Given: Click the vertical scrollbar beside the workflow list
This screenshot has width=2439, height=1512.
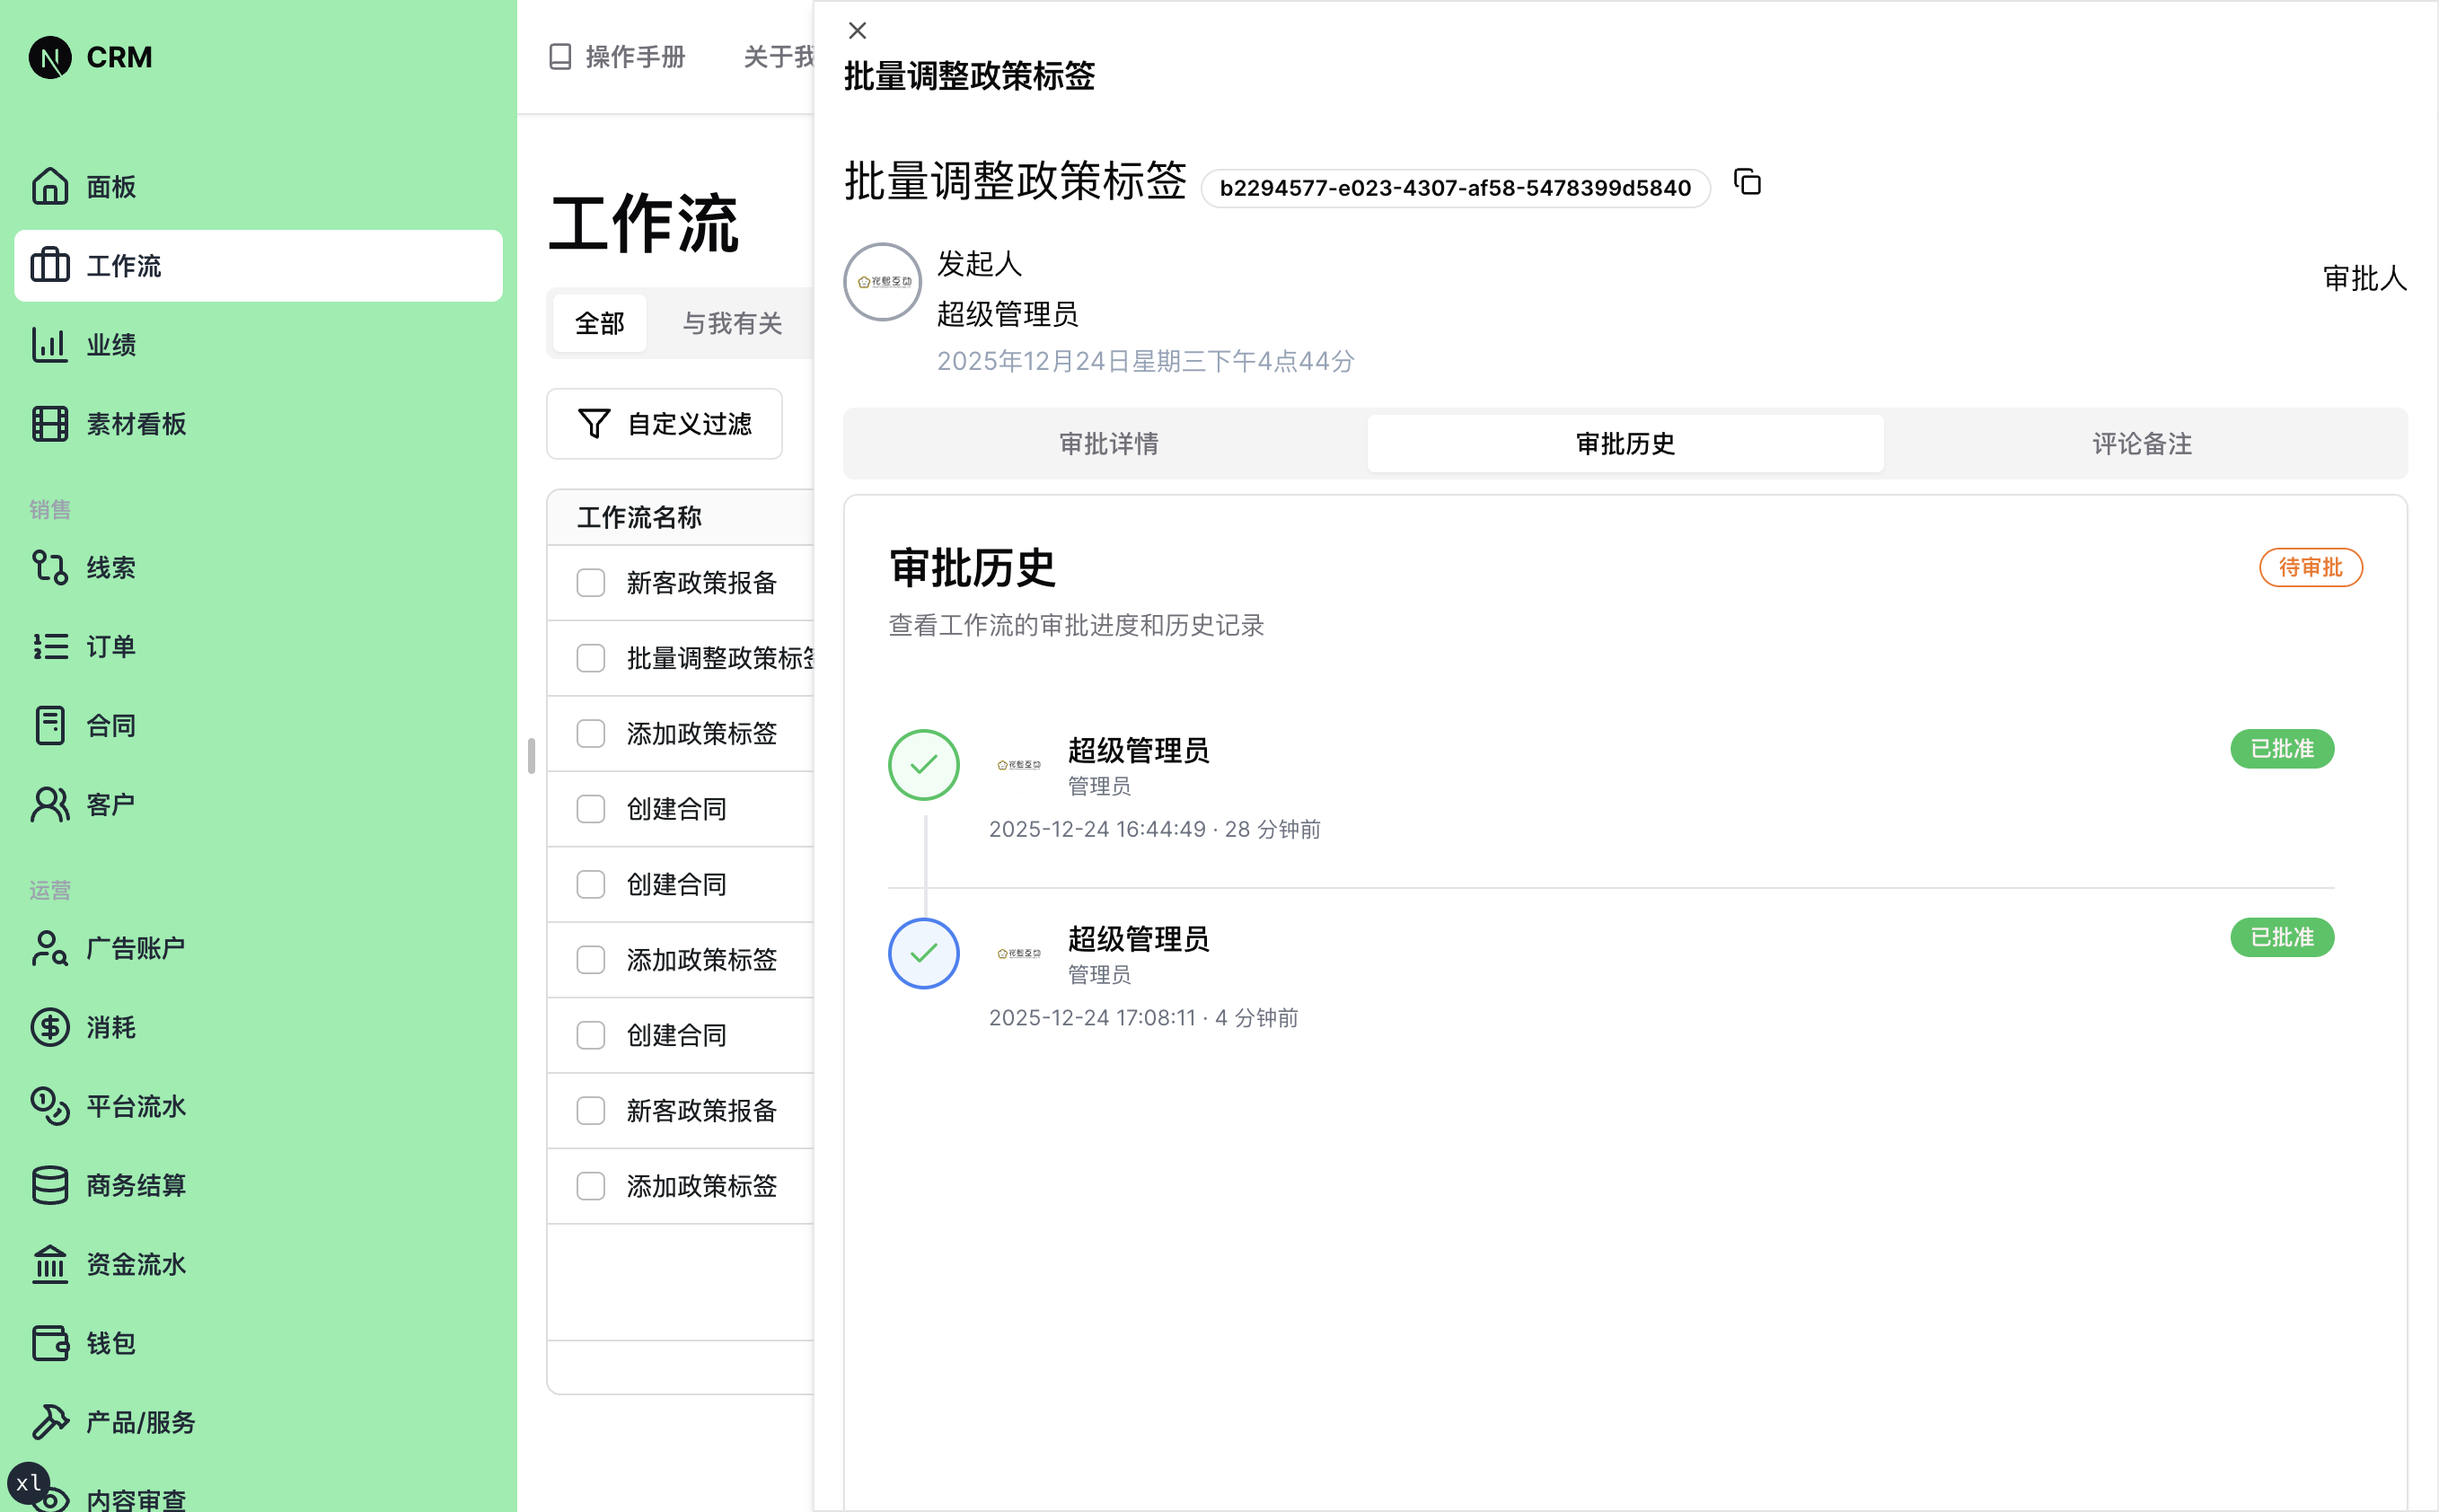Looking at the screenshot, I should tap(532, 757).
